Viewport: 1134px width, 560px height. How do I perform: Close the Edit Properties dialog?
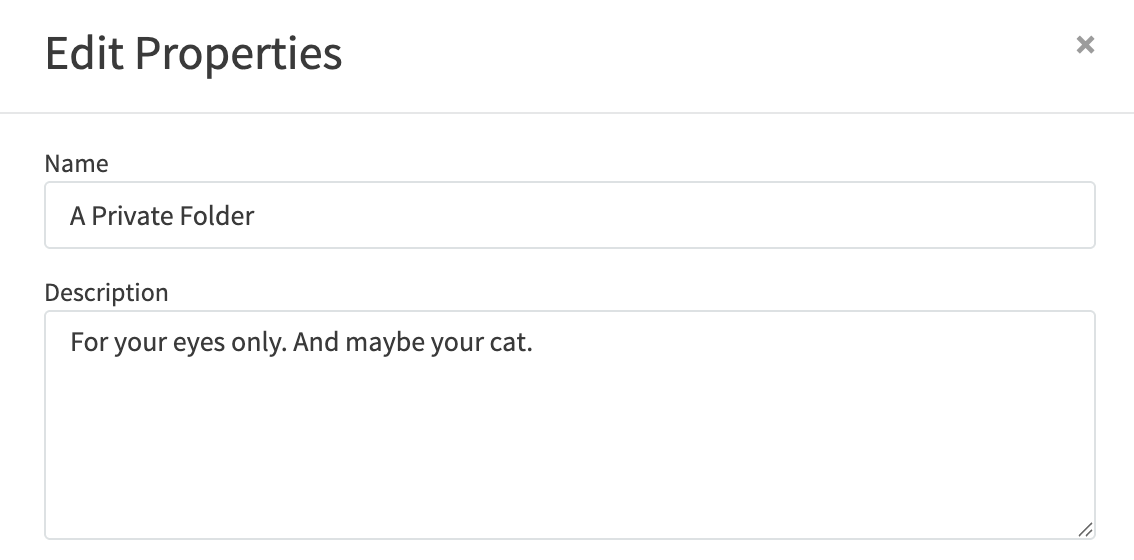point(1085,45)
